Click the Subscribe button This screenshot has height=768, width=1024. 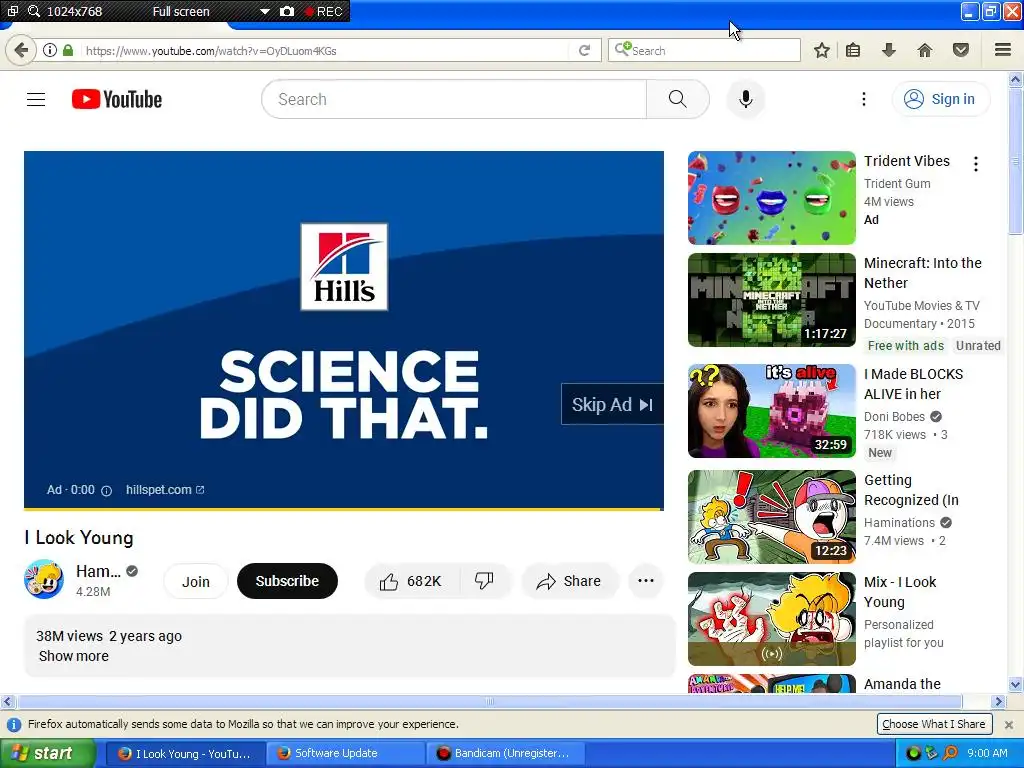point(287,581)
